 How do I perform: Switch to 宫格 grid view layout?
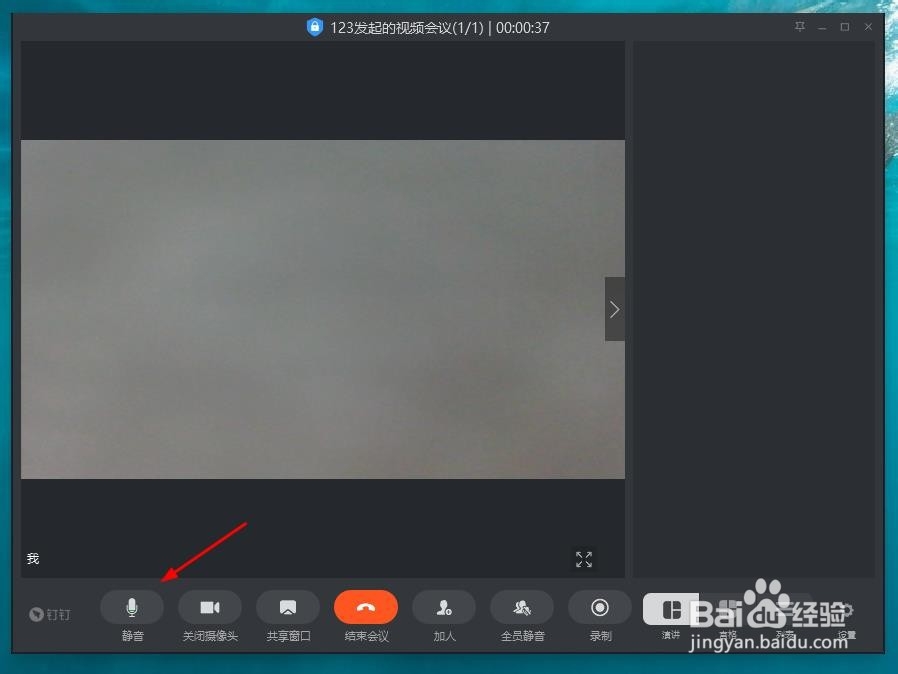pos(728,607)
